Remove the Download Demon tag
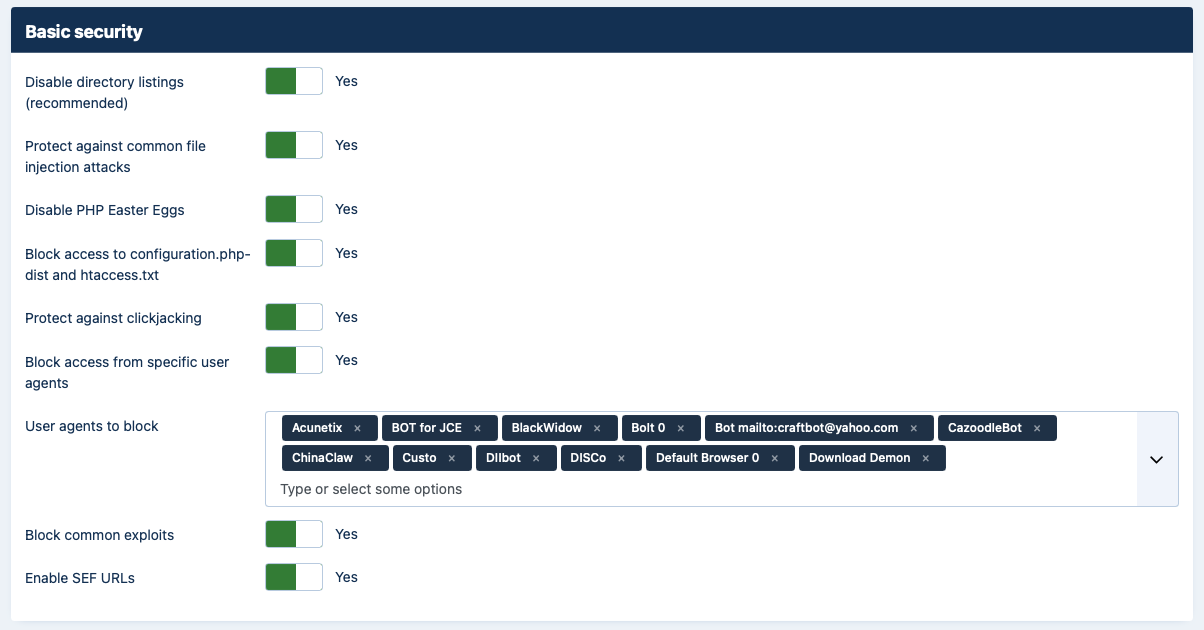The width and height of the screenshot is (1204, 630). coord(926,458)
